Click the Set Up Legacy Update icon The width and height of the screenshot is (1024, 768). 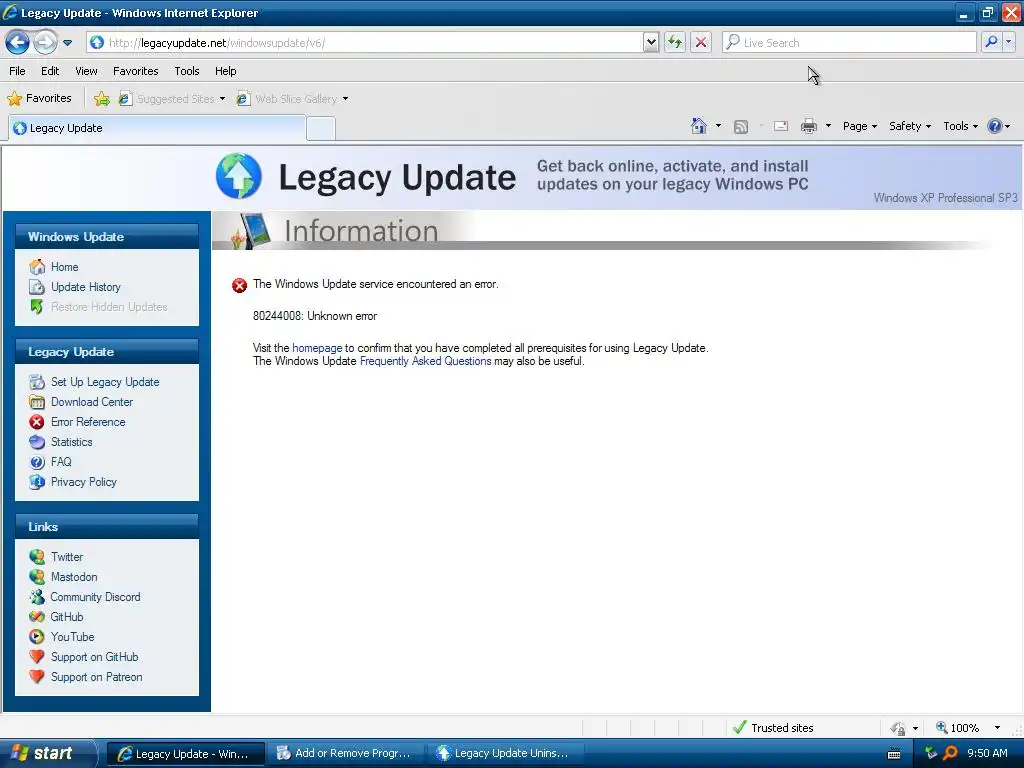tap(37, 382)
